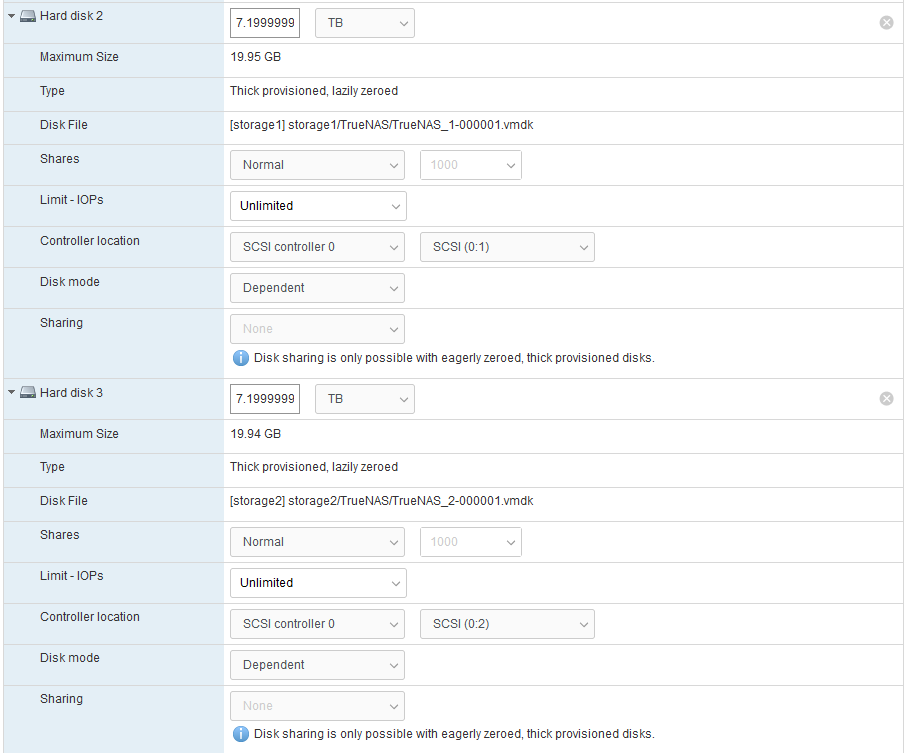Click Limit - IOPs label under Hard disk 2

(72, 200)
